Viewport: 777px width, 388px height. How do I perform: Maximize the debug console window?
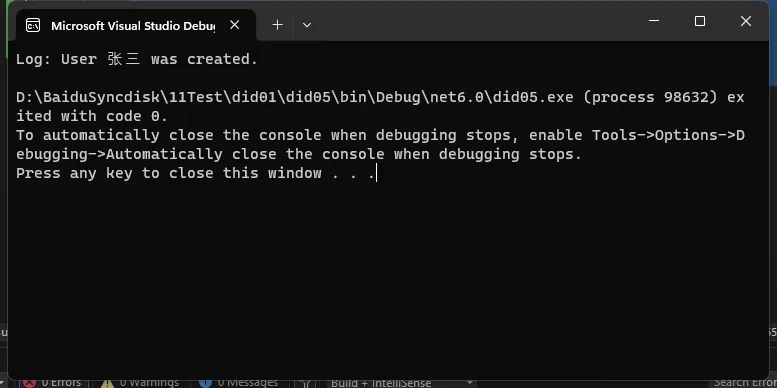coord(700,21)
